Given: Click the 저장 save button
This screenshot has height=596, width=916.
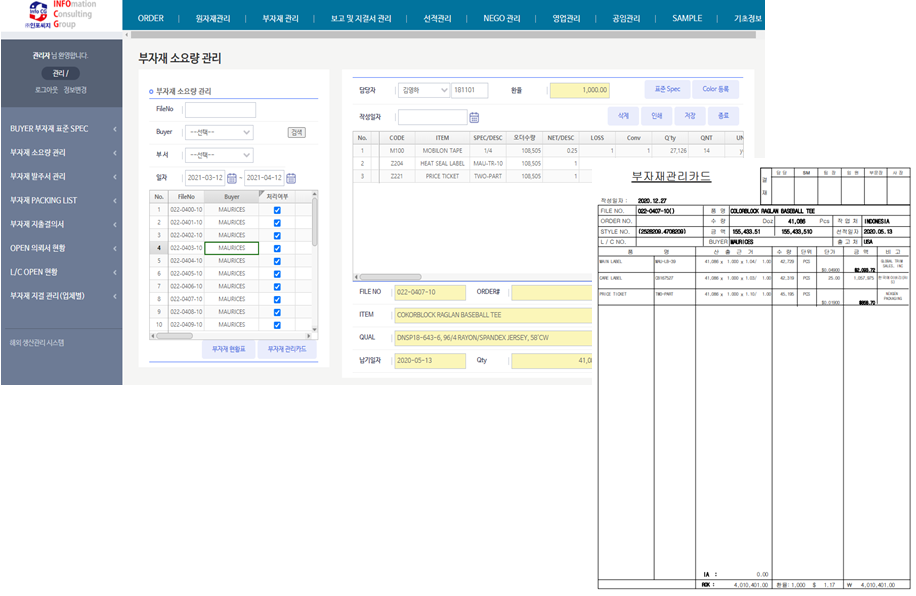Looking at the screenshot, I should (690, 116).
